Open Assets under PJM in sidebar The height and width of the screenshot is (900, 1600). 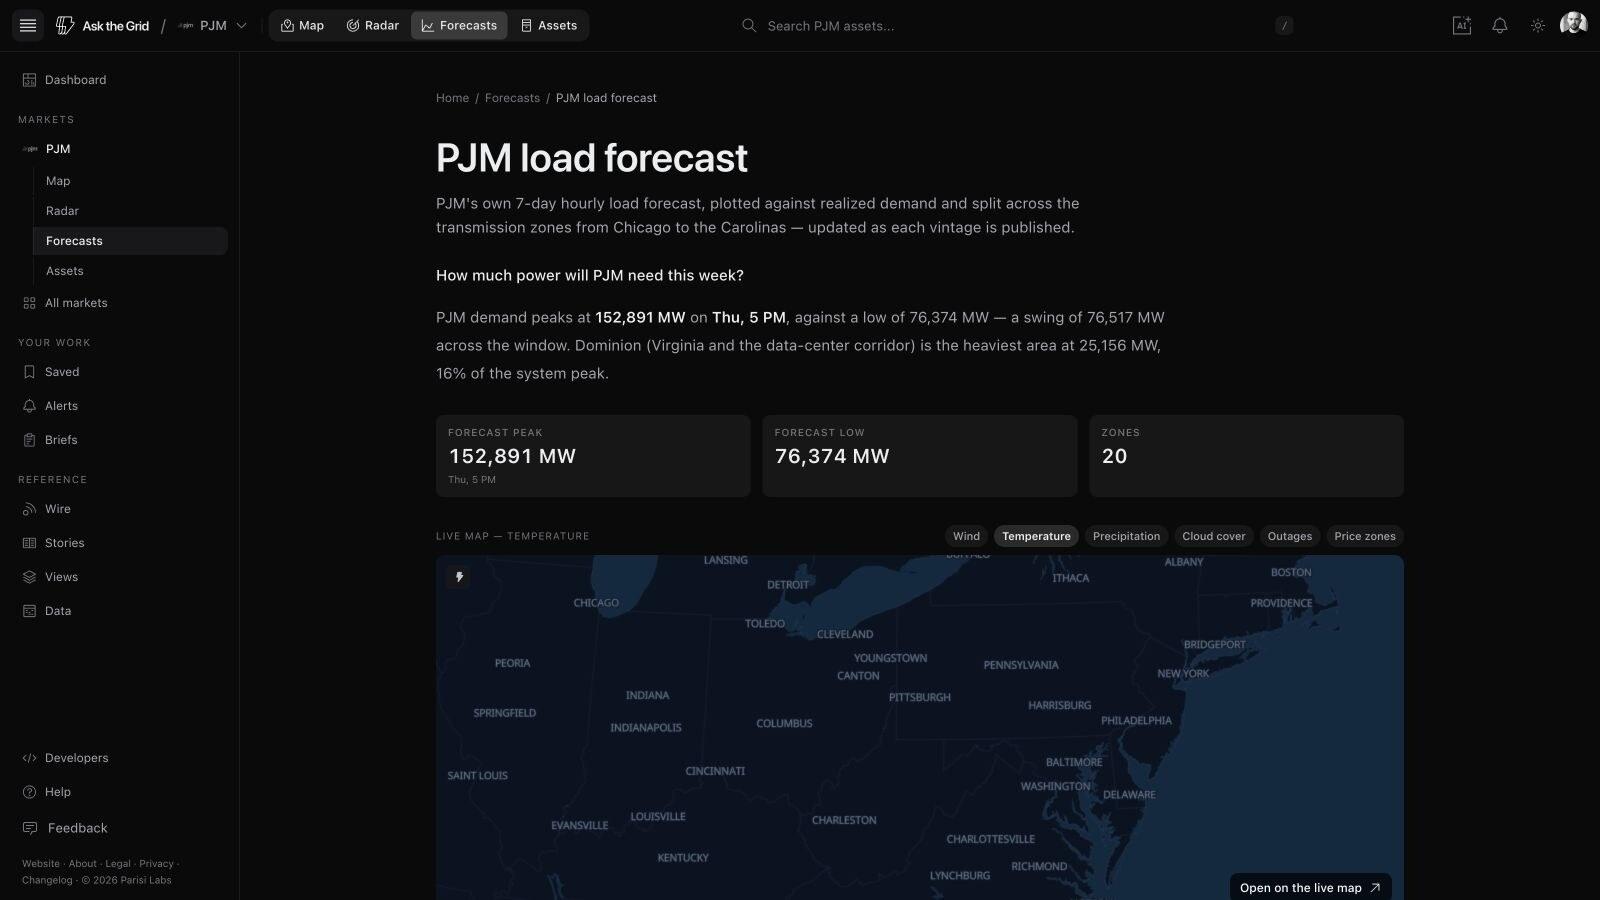tap(130, 271)
